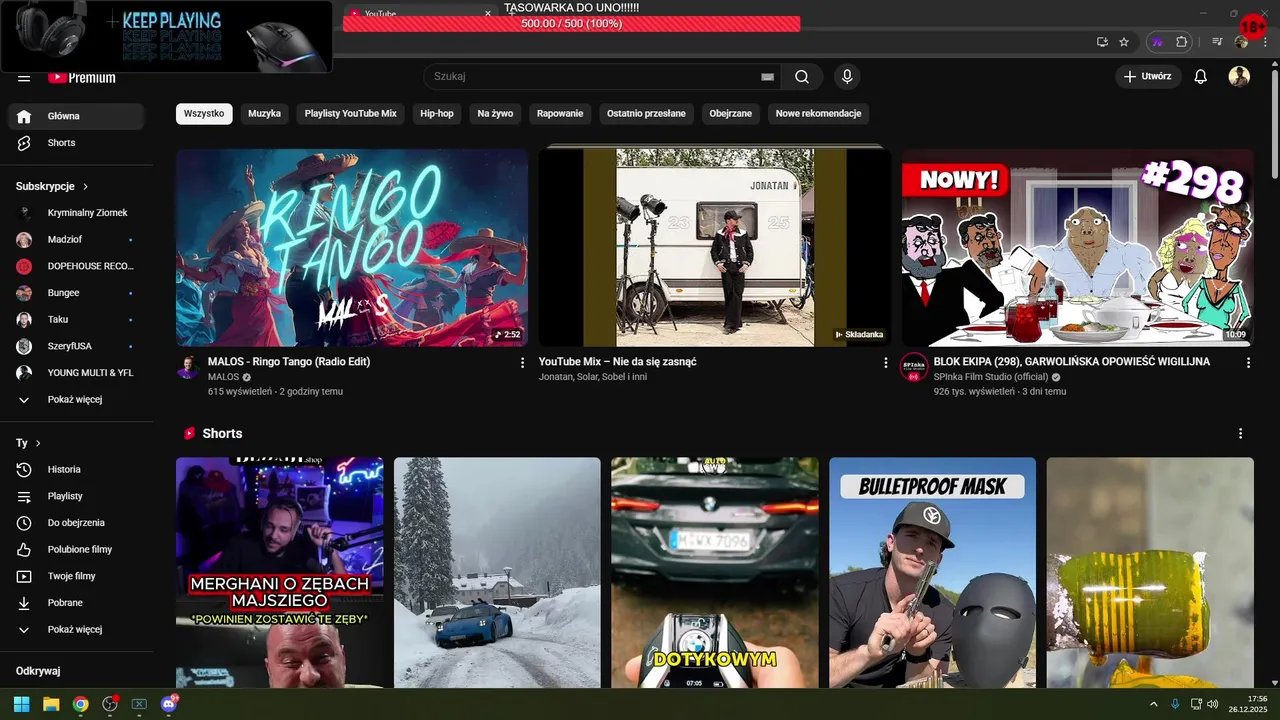Open the Subskrypcje section chevron
1280x720 pixels.
pyautogui.click(x=86, y=187)
